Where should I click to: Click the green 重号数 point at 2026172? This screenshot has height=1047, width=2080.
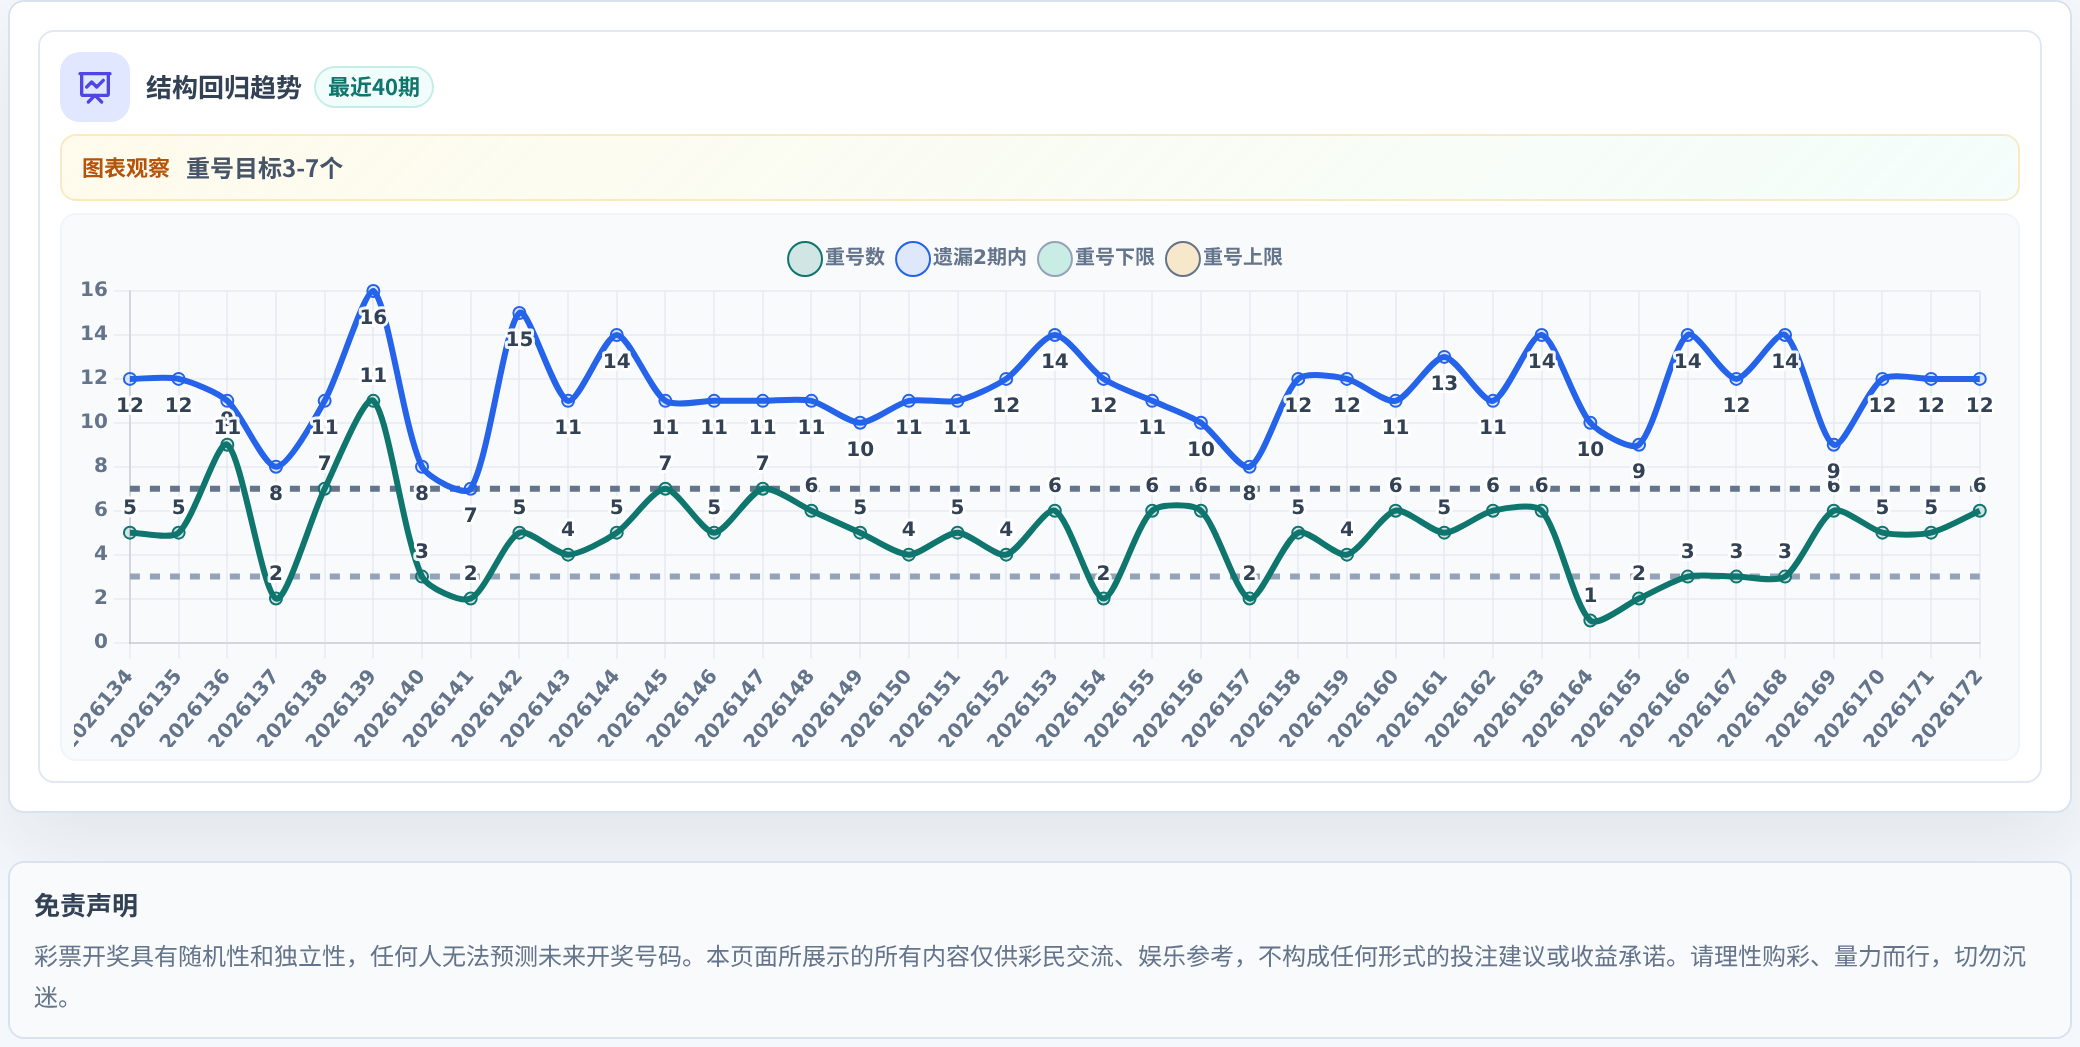1979,511
